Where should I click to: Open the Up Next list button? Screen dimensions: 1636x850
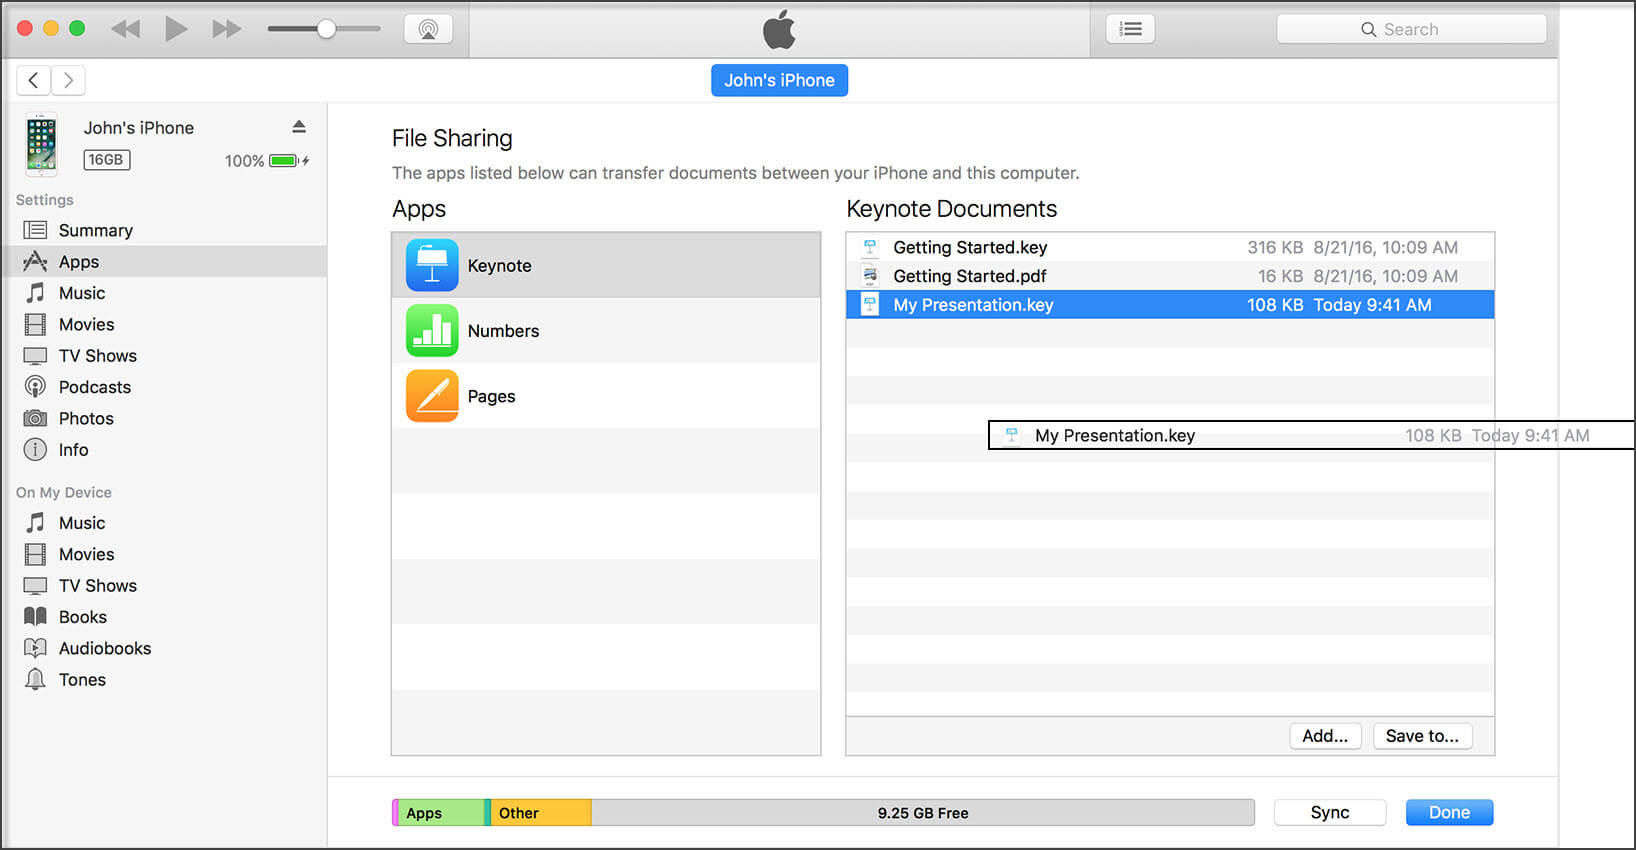pyautogui.click(x=1131, y=29)
